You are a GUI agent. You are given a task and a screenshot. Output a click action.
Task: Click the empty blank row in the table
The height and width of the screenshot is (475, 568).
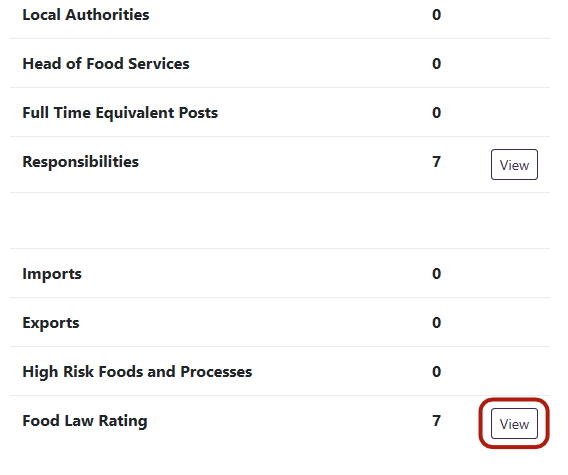(280, 220)
